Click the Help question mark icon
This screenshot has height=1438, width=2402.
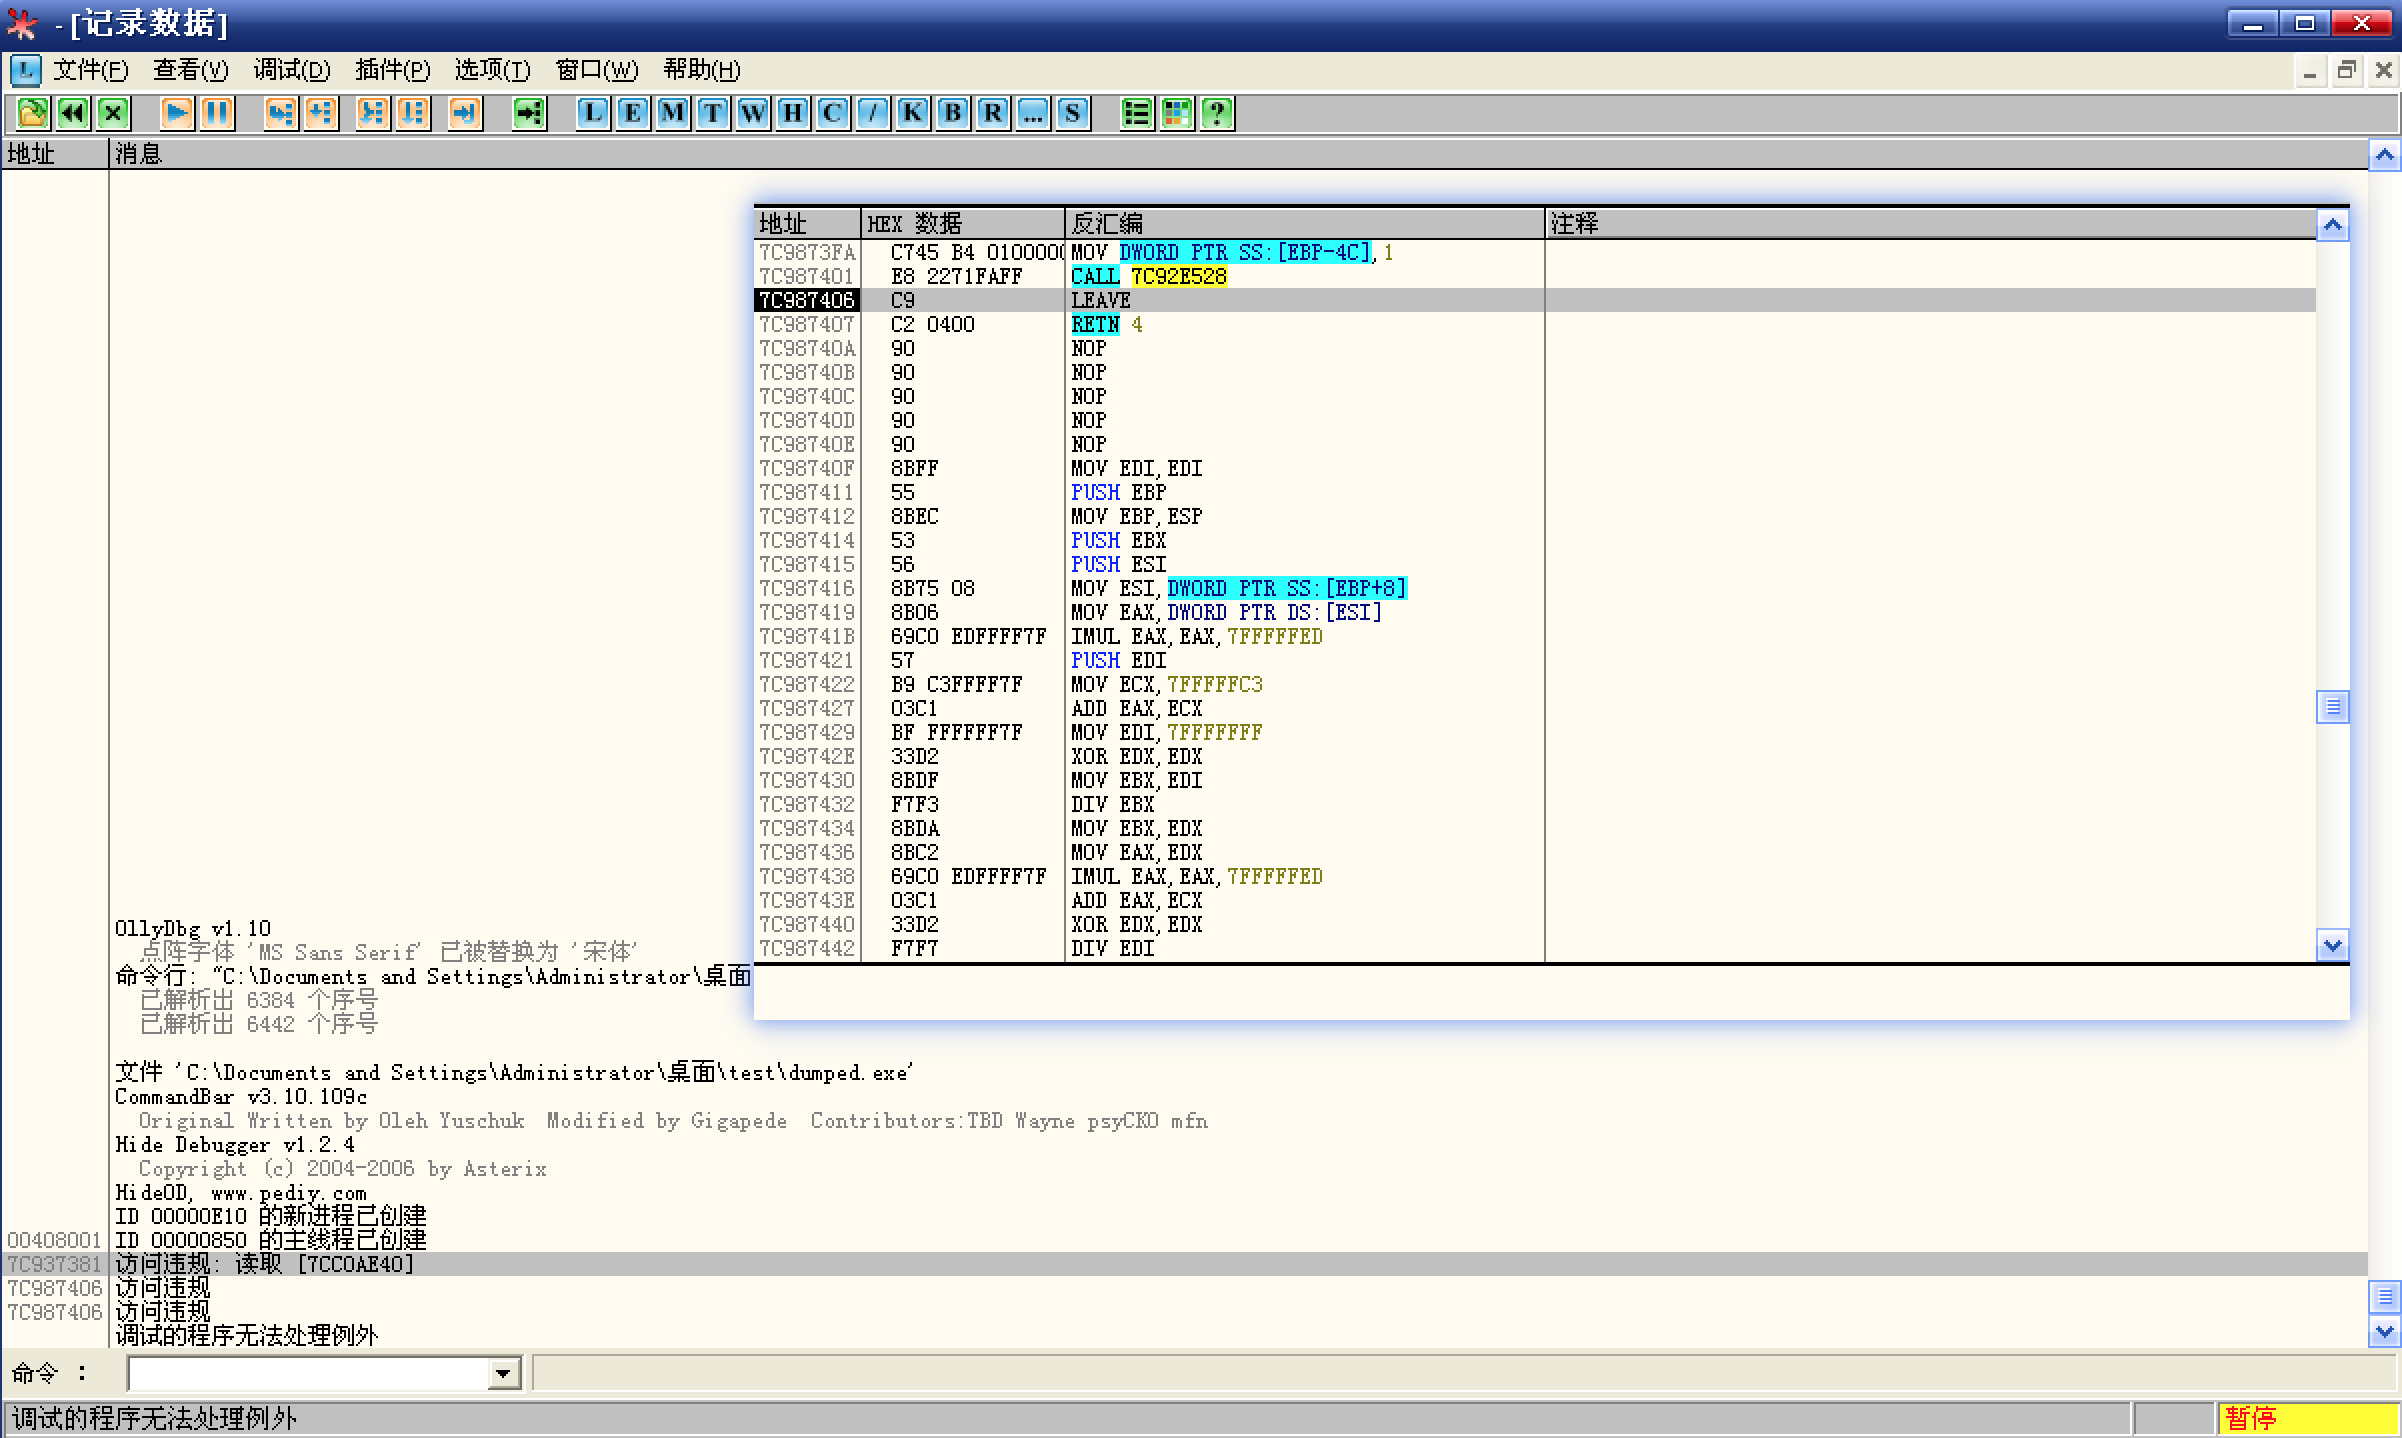point(1217,113)
